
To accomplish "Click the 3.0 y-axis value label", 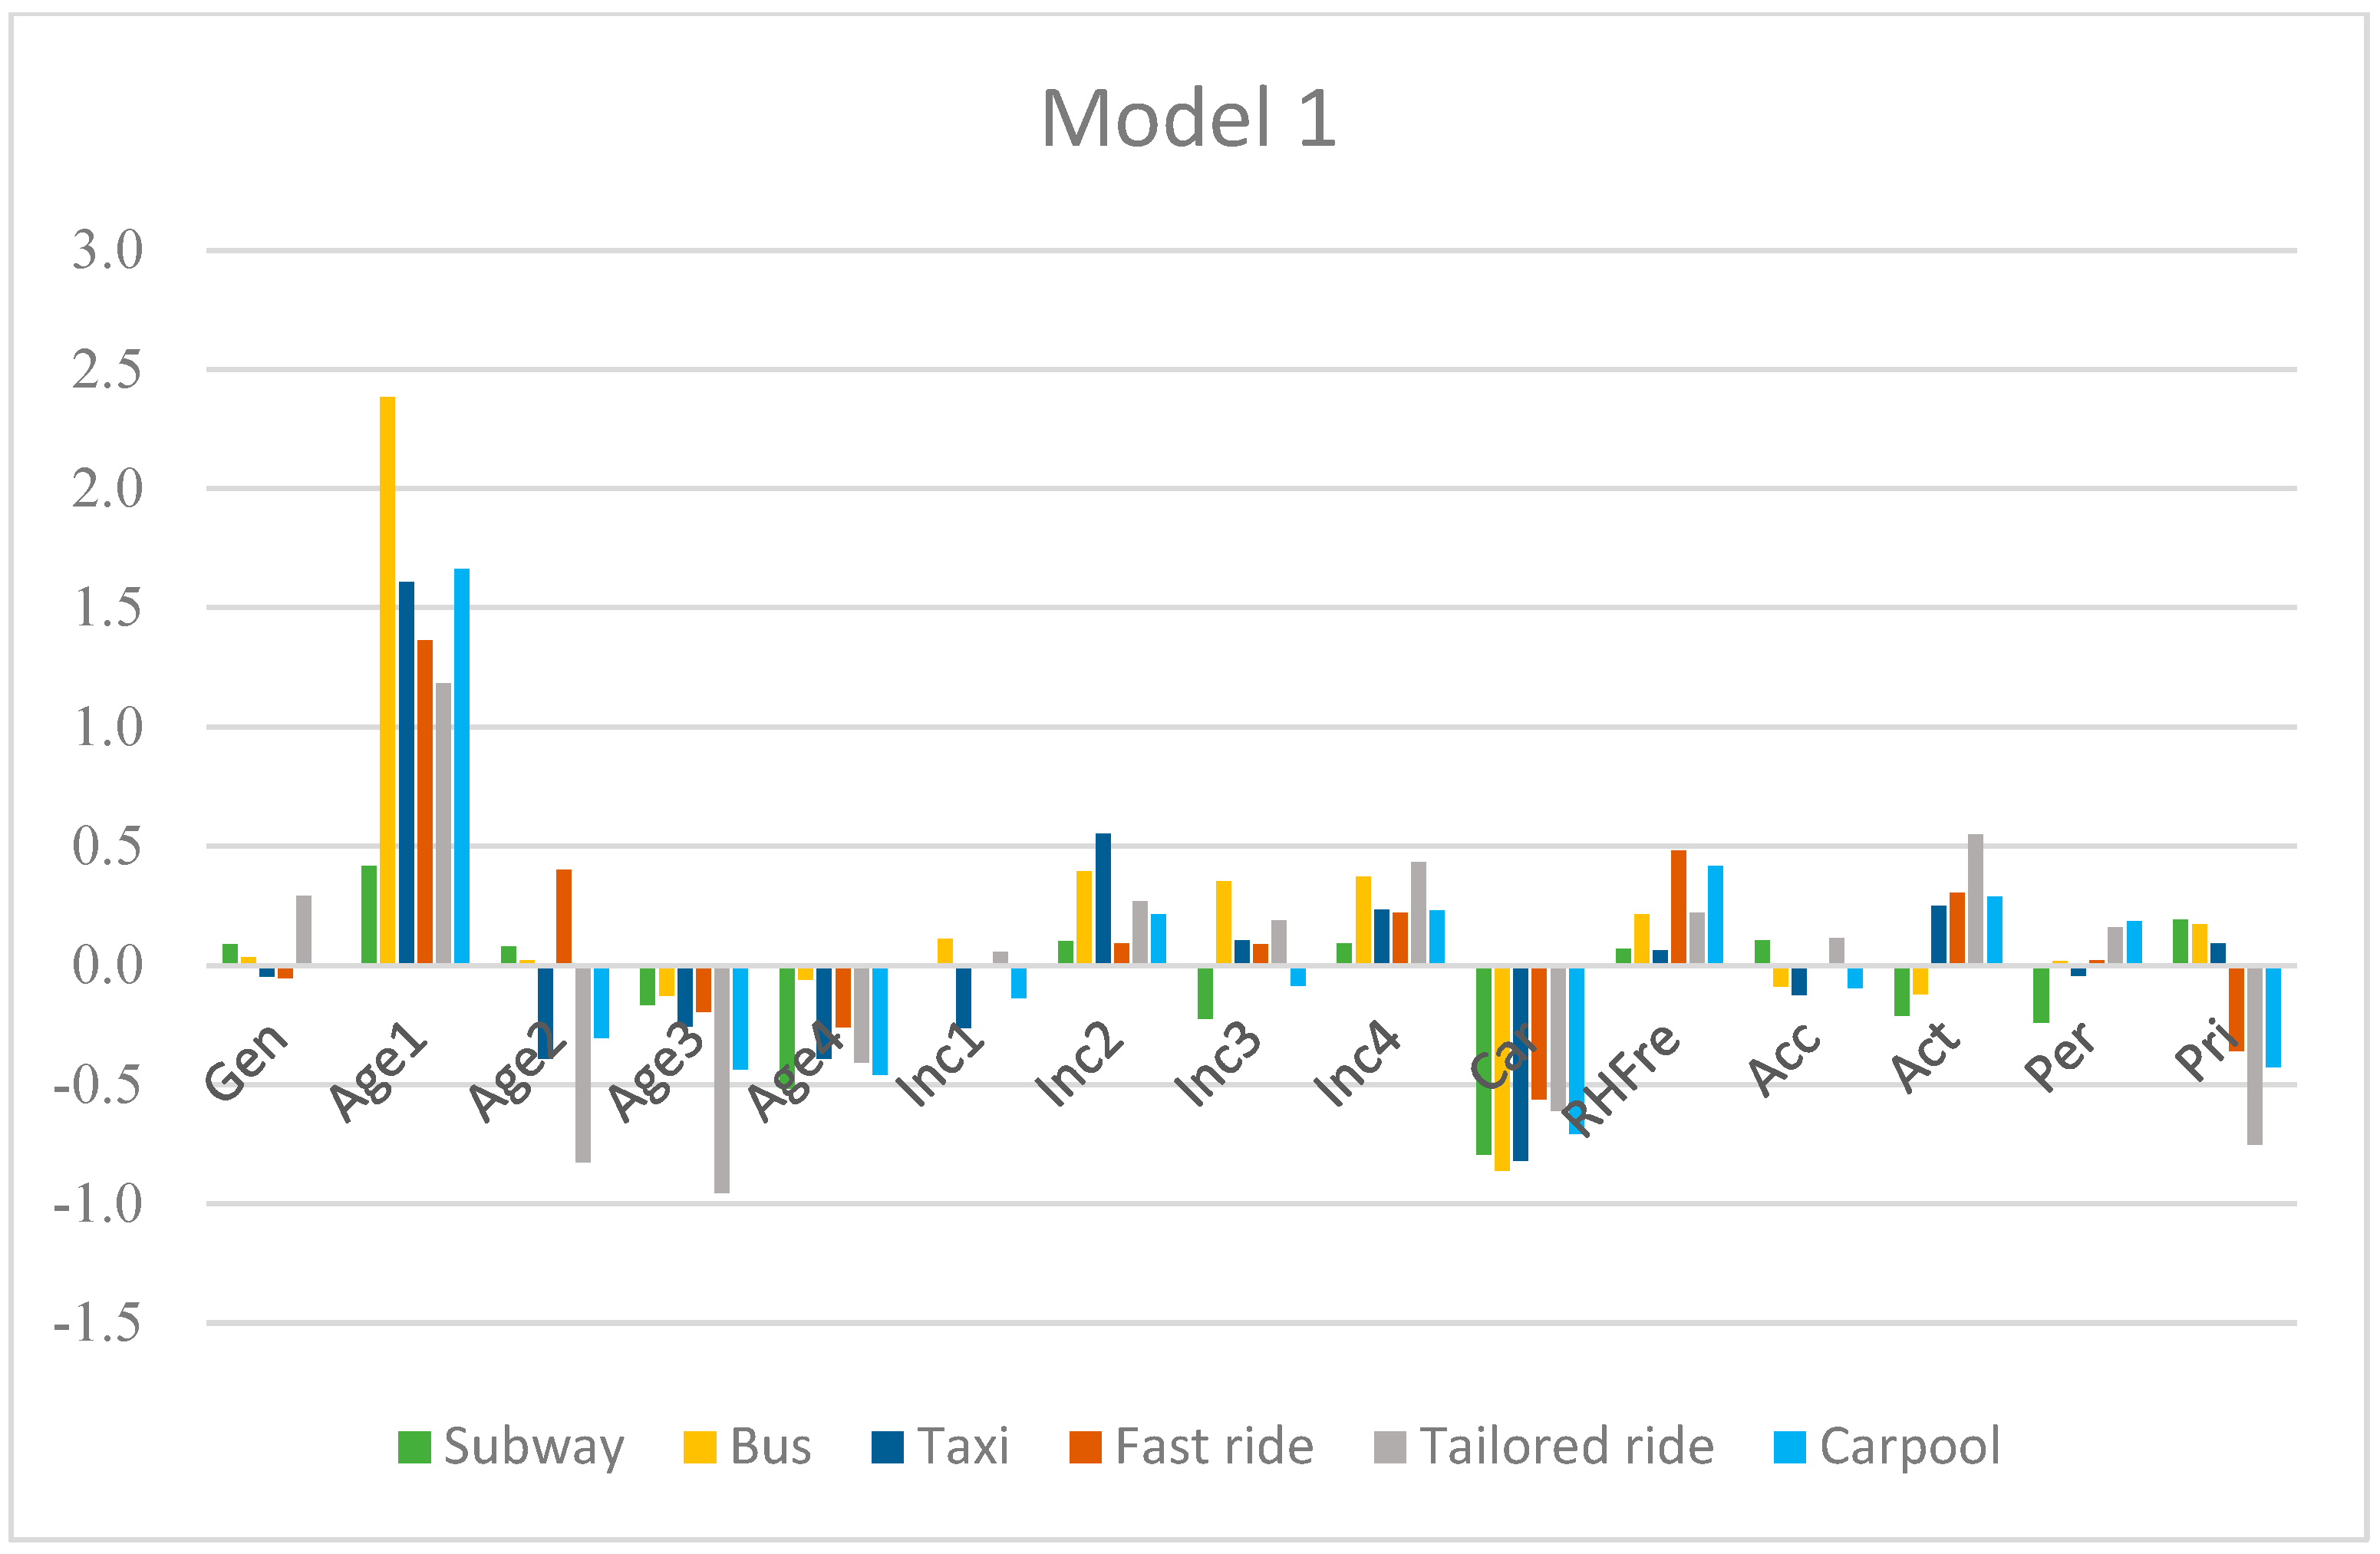I will (x=107, y=250).
